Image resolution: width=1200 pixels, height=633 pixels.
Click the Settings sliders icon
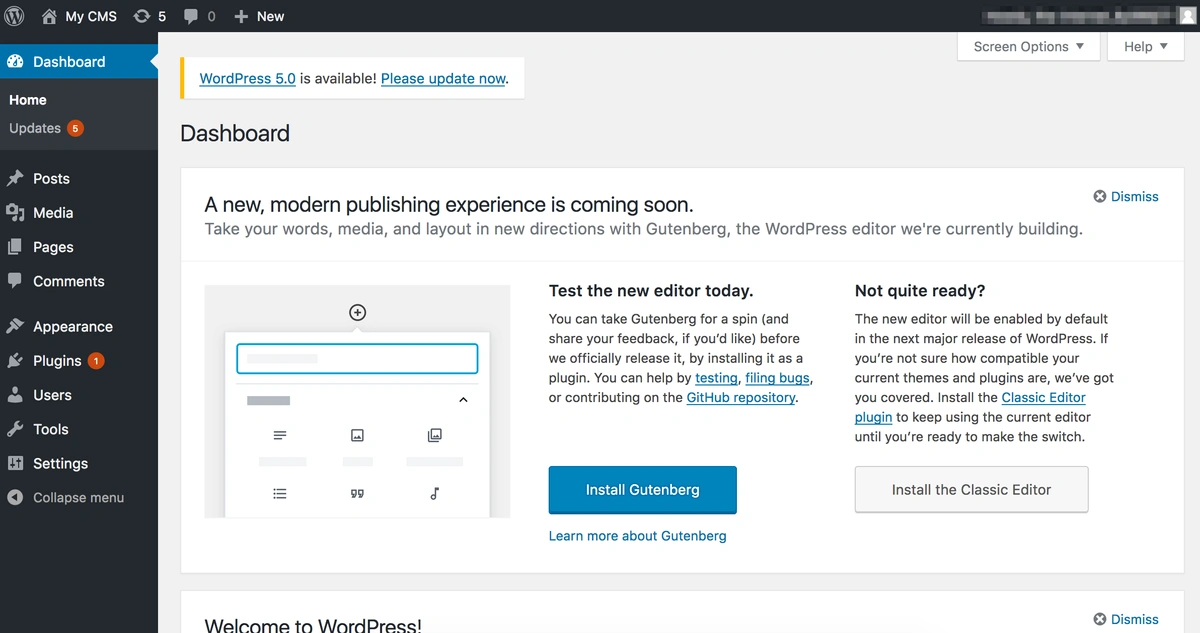(x=15, y=463)
